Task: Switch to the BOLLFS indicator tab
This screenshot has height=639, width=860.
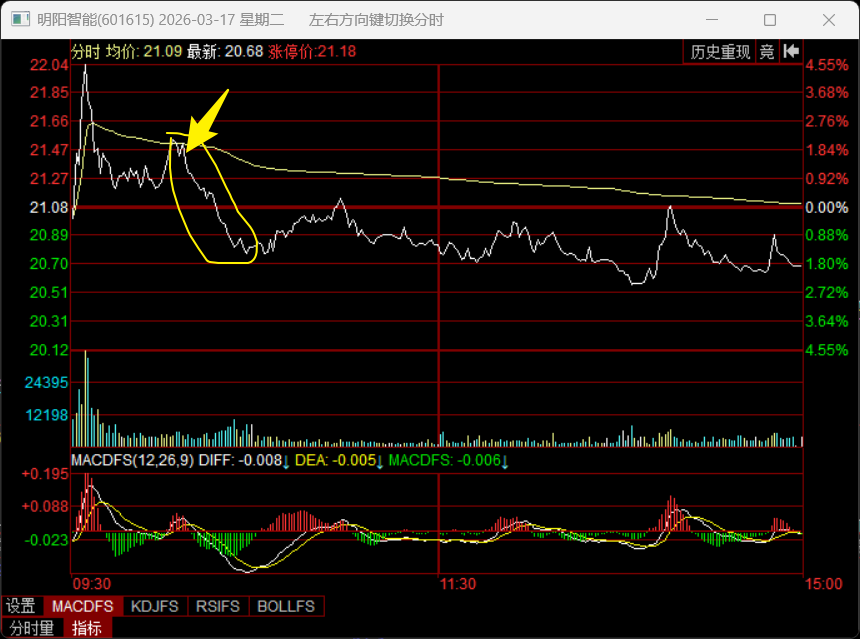Action: point(286,606)
